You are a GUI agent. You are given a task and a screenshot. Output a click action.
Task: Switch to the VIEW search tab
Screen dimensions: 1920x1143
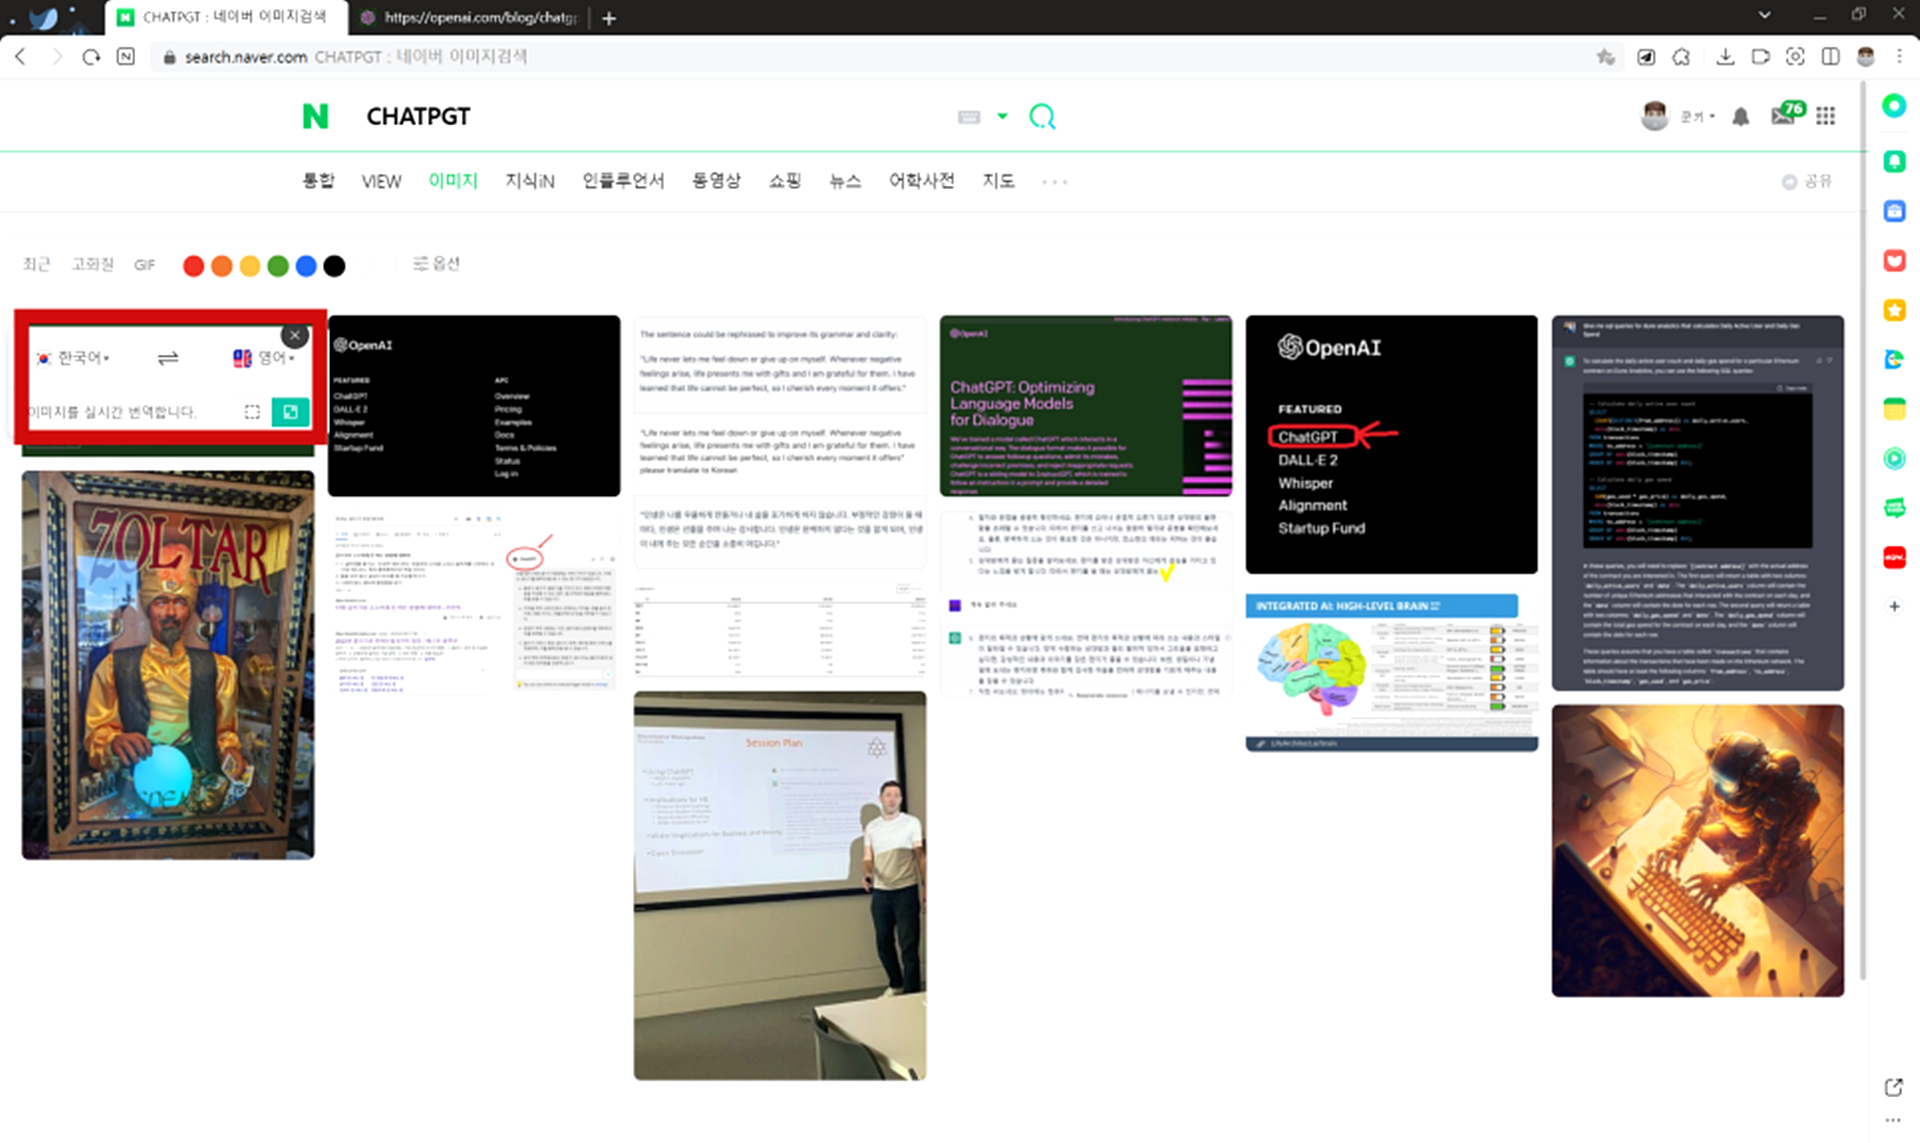(x=381, y=181)
